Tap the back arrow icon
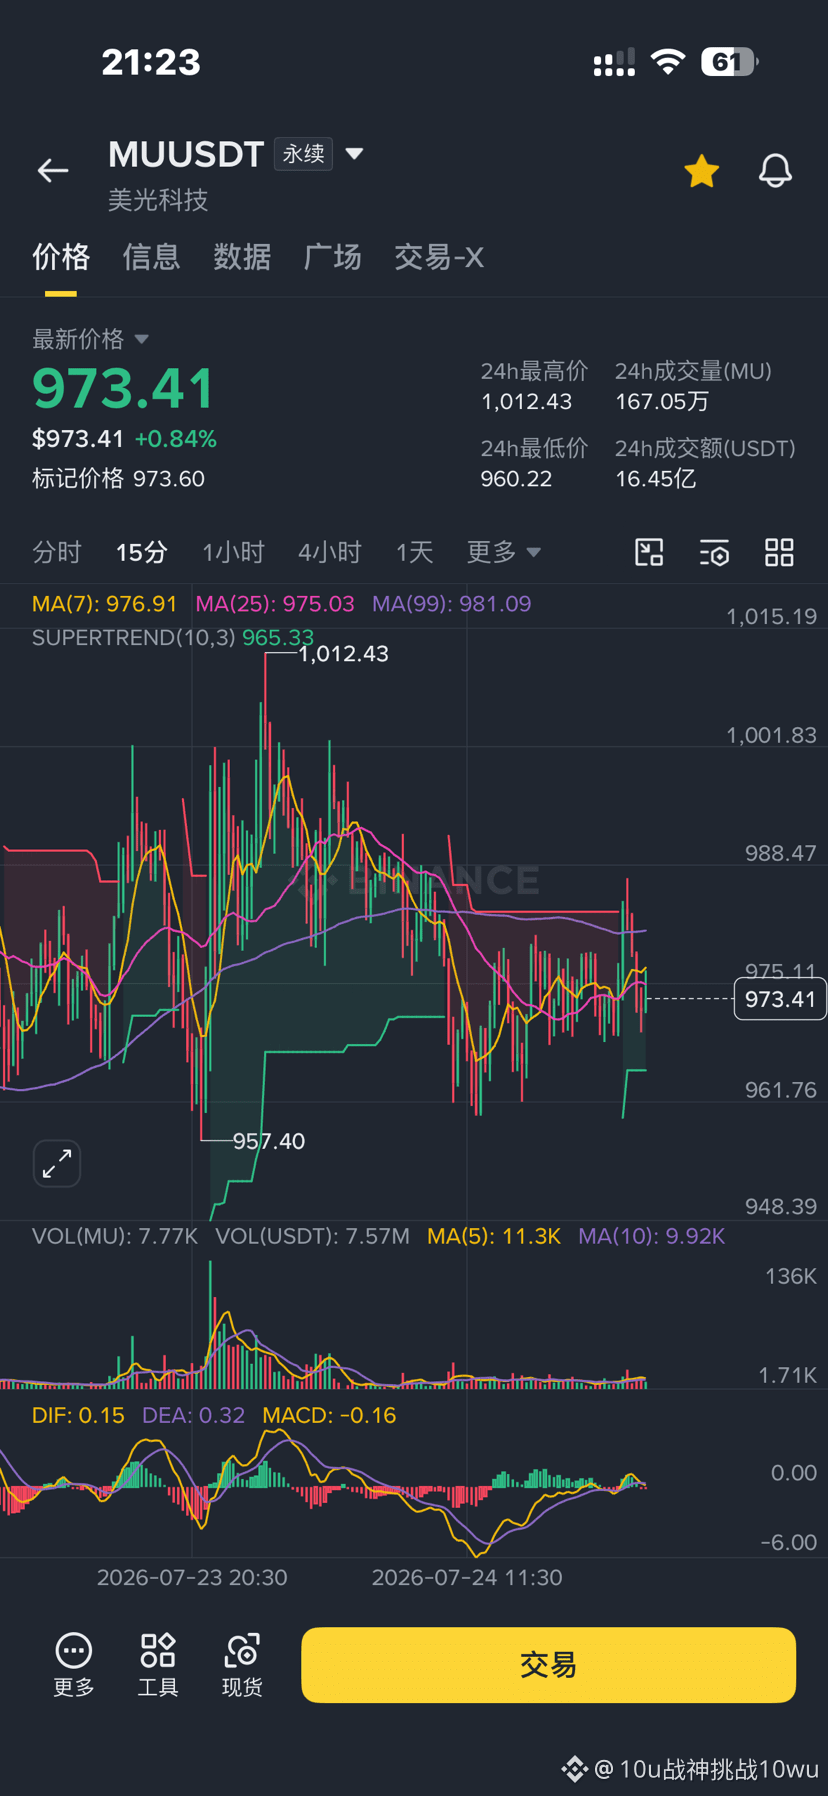This screenshot has width=828, height=1796. pyautogui.click(x=53, y=171)
